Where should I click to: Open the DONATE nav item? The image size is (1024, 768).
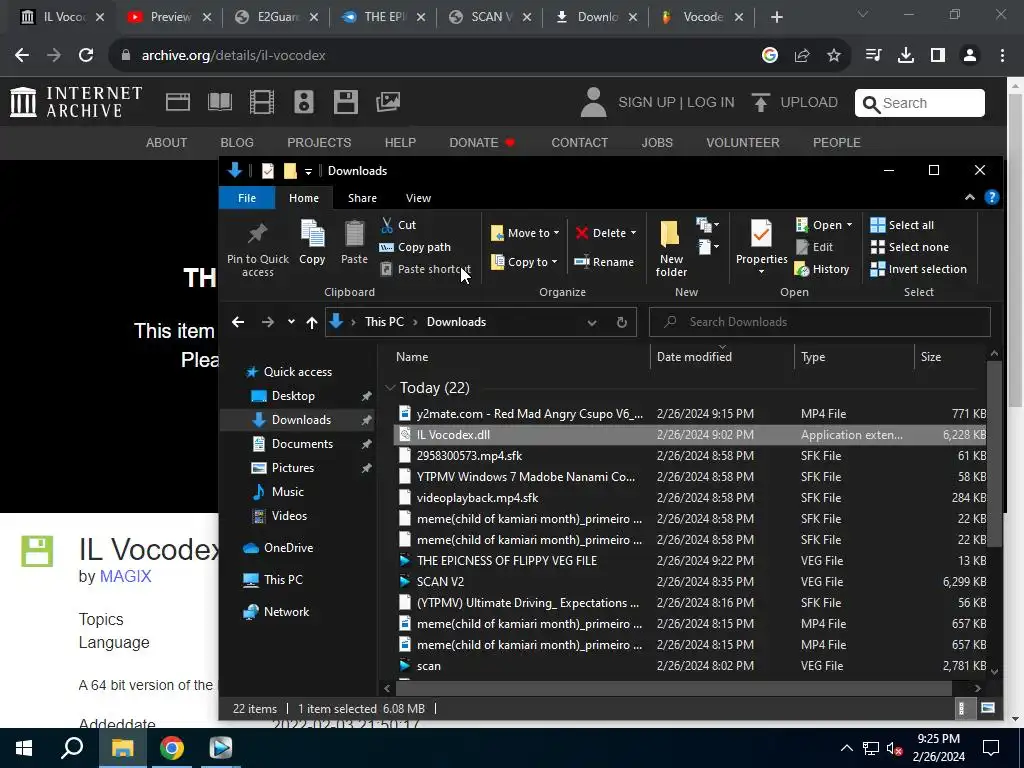coord(482,142)
